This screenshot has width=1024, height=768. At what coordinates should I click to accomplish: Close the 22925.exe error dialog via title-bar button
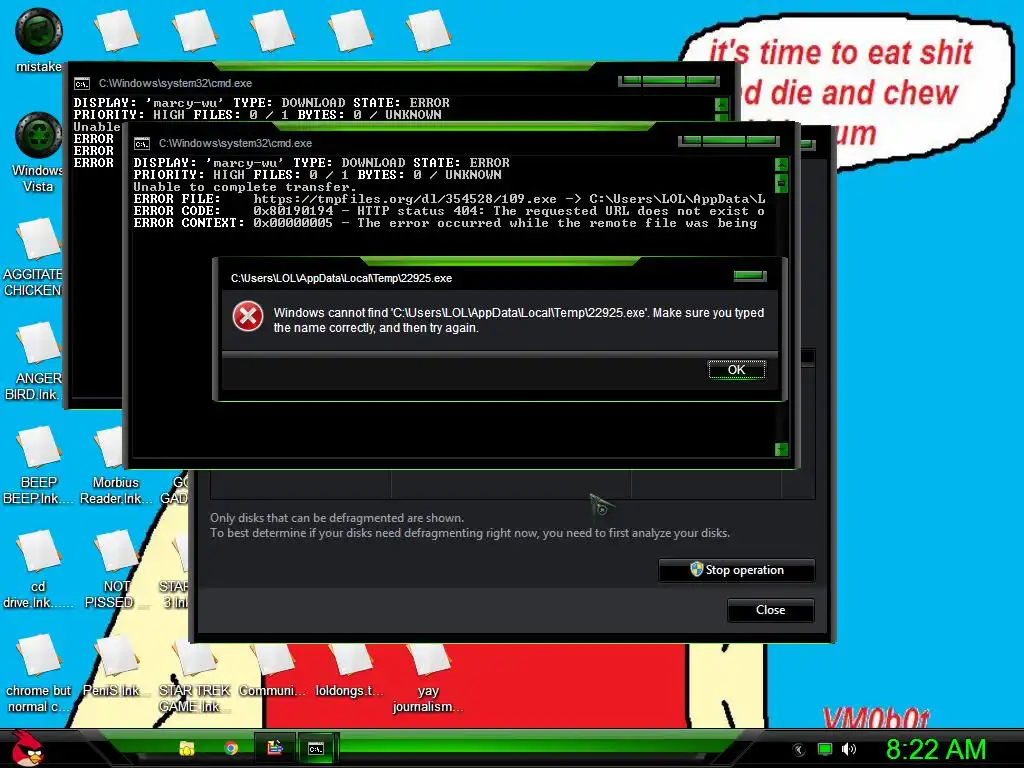pyautogui.click(x=750, y=276)
